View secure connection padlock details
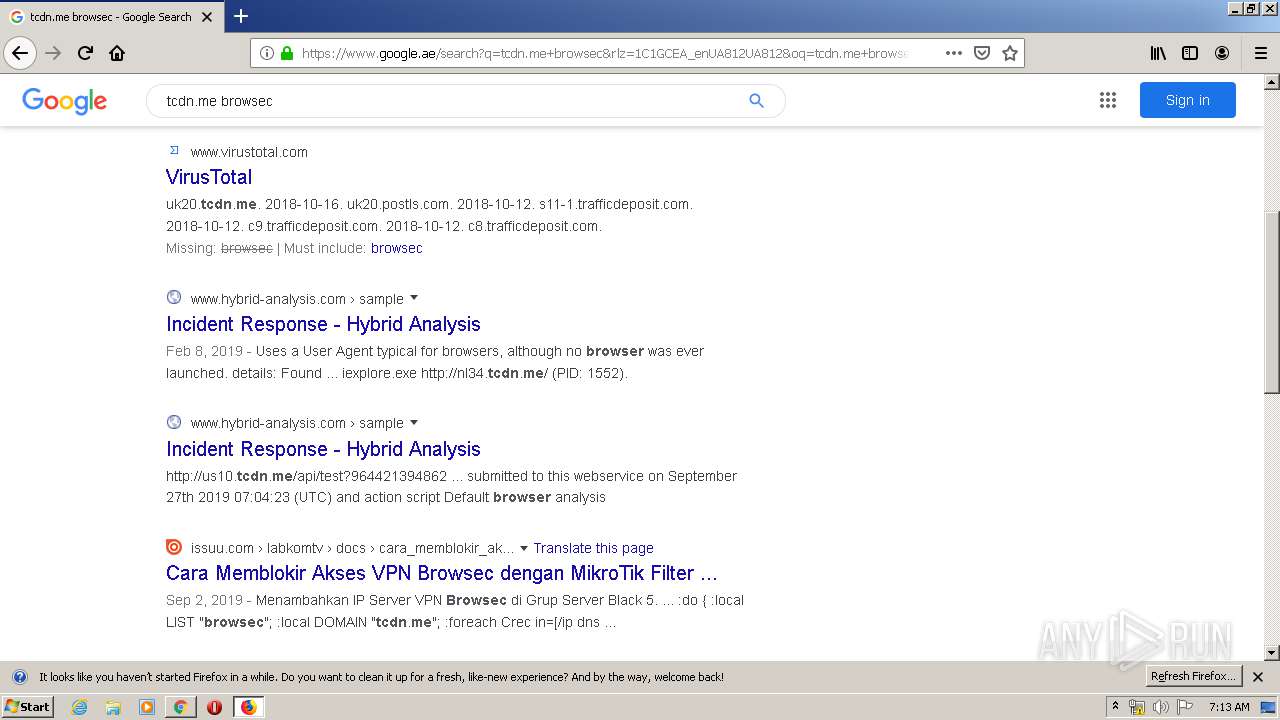The width and height of the screenshot is (1280, 720). tap(287, 53)
